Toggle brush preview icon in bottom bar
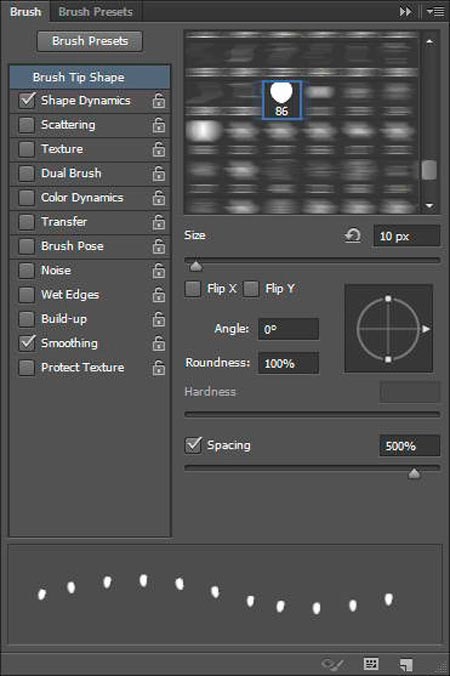Screen dimensions: 450x676 [333, 663]
